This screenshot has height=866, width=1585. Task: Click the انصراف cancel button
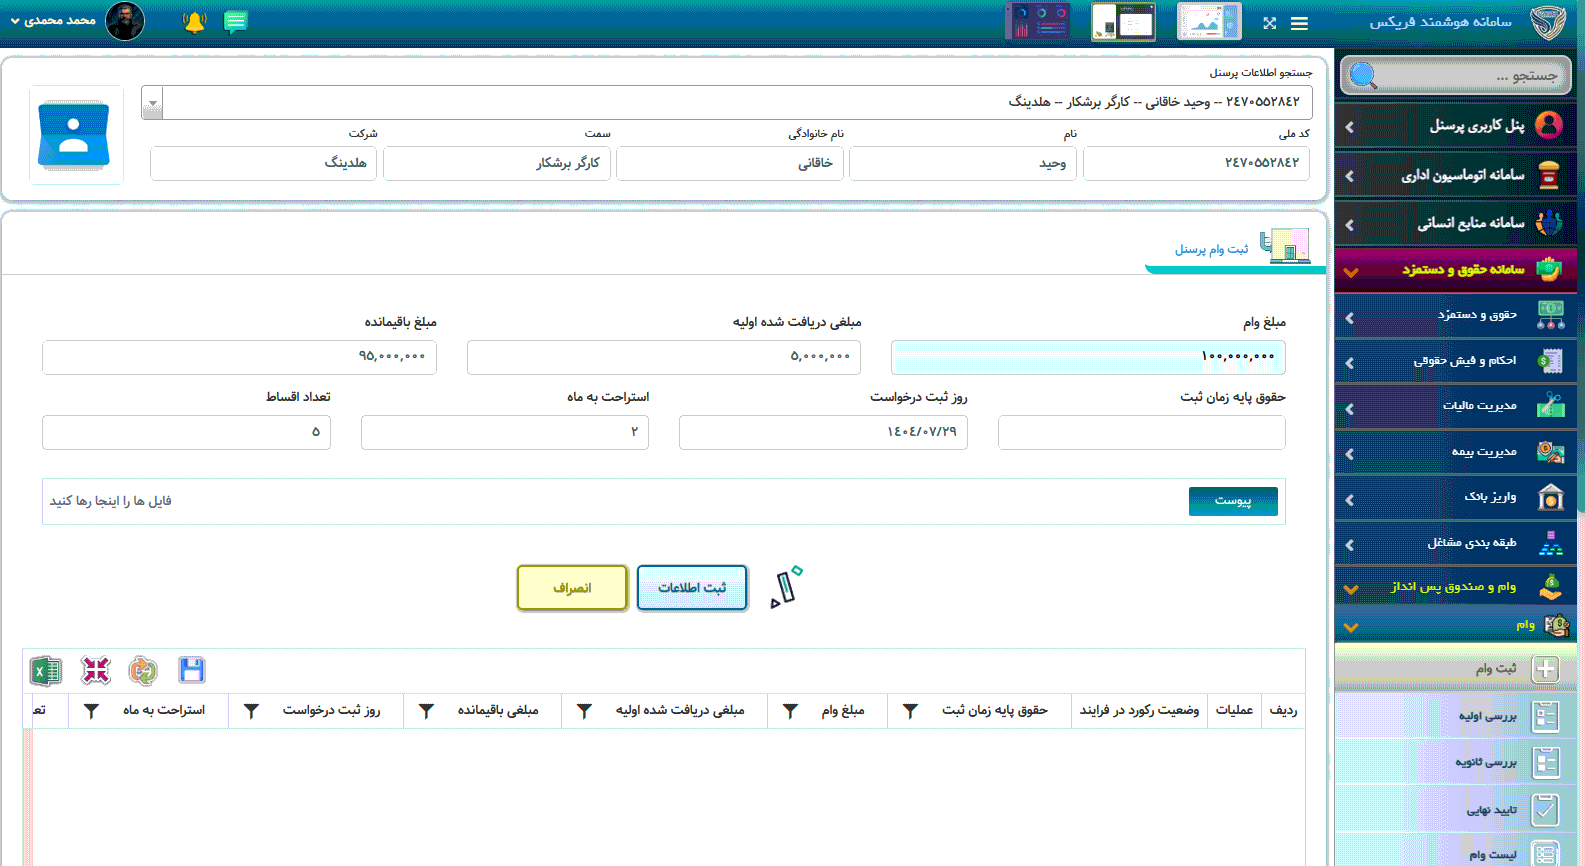[572, 588]
